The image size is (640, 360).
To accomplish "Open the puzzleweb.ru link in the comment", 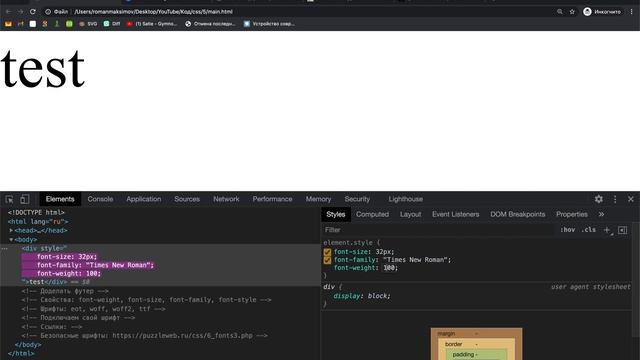I will coord(182,336).
